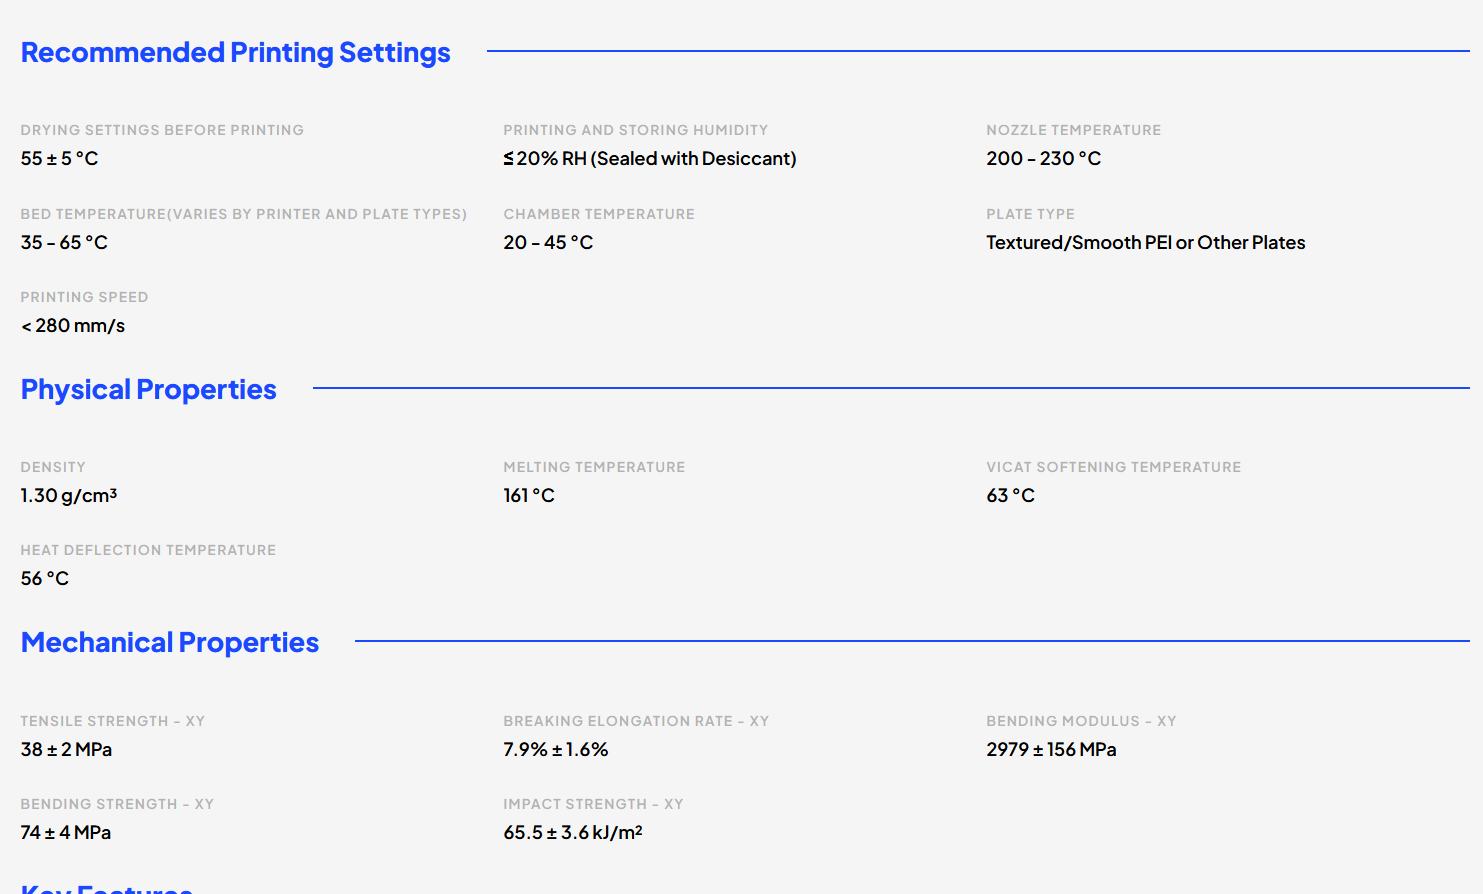Click the Drying Settings Before Printing label
Viewport: 1483px width, 894px height.
[162, 130]
